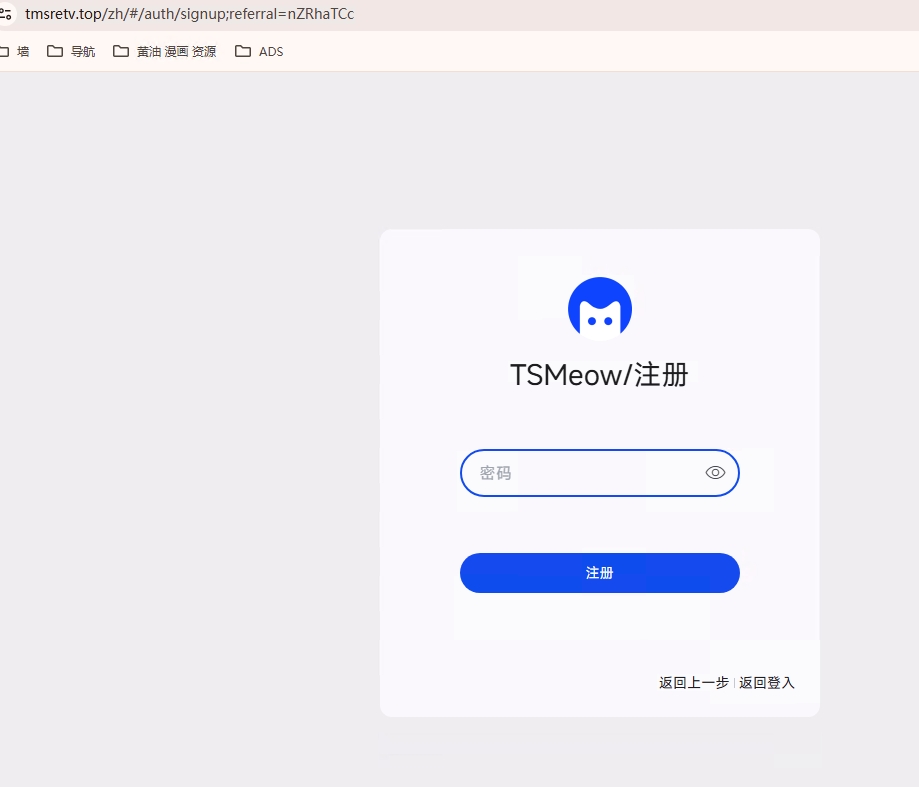The height and width of the screenshot is (787, 919).
Task: Follow the 返回登入 link
Action: coord(767,683)
